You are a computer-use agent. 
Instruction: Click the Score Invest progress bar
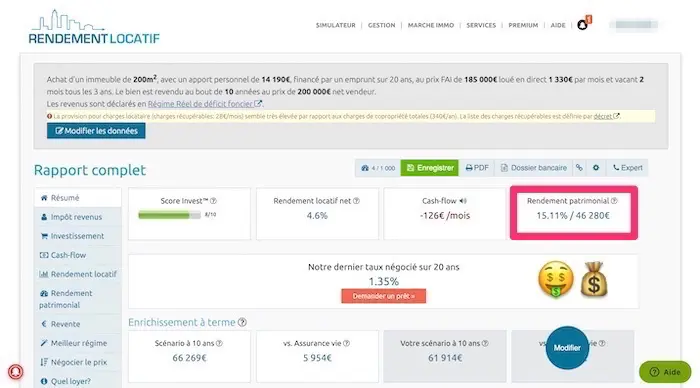169,215
